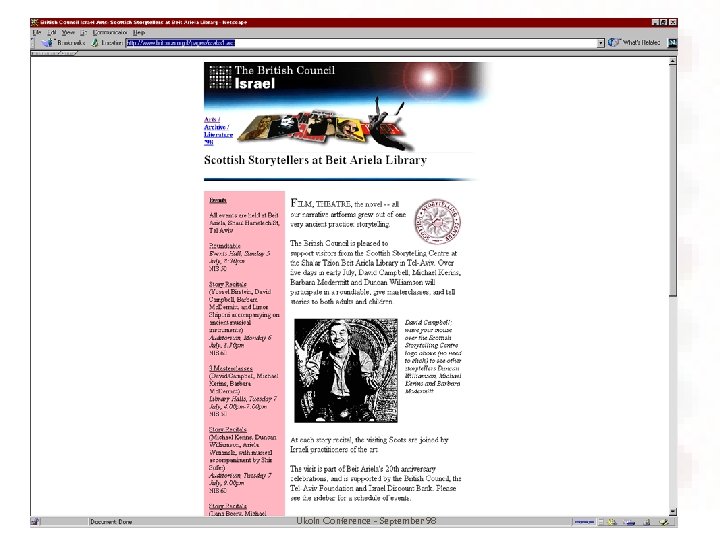Click the Scottish Storytelling Centre round logo

pyautogui.click(x=437, y=221)
